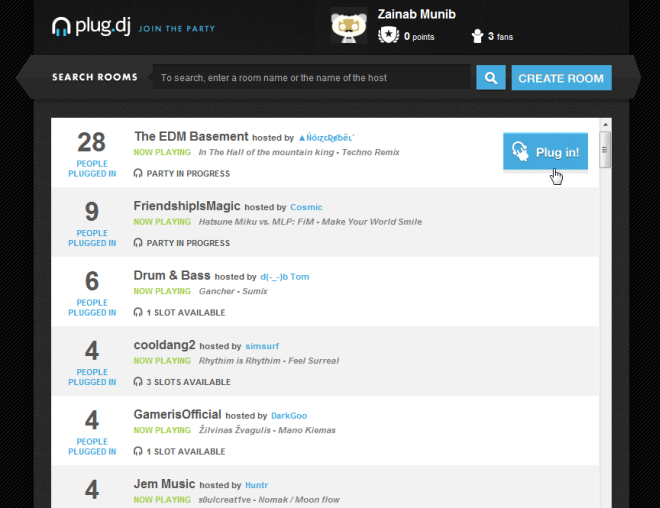Click '1 SLOT AVAILABLE' in GamerisOfficial row
Screen dimensions: 660x508
(186, 452)
